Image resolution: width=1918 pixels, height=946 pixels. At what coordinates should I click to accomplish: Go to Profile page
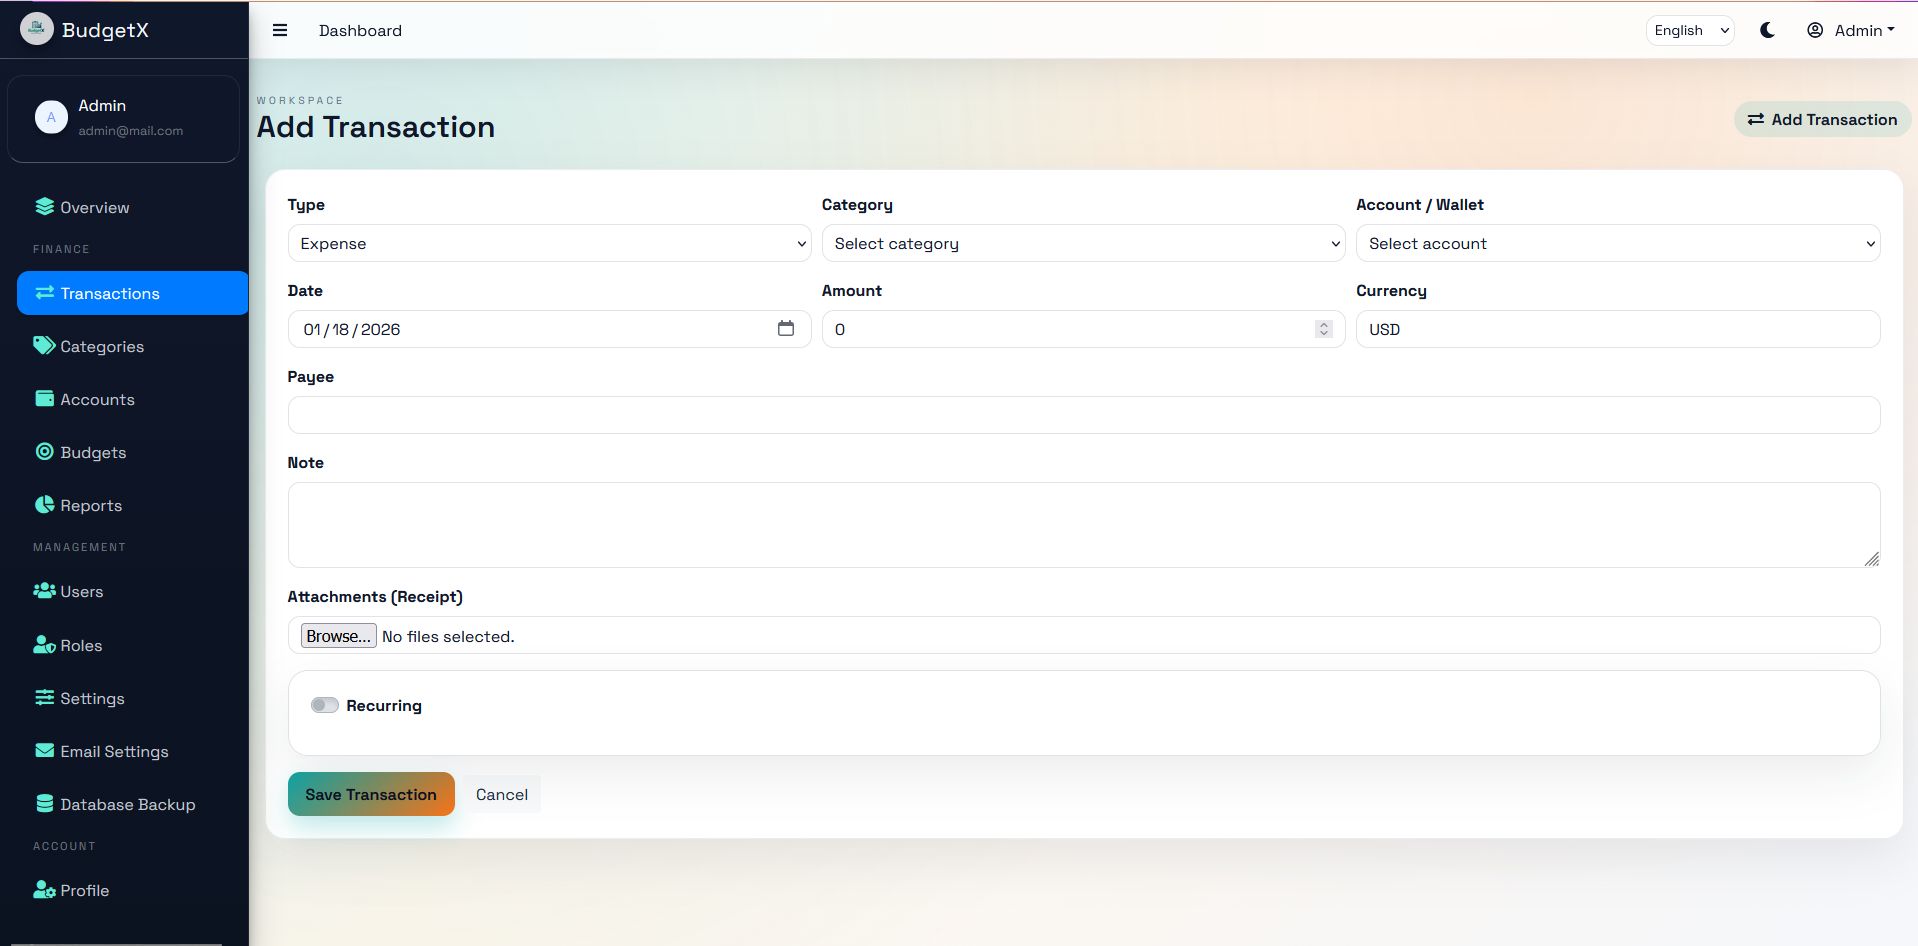[x=132, y=890]
